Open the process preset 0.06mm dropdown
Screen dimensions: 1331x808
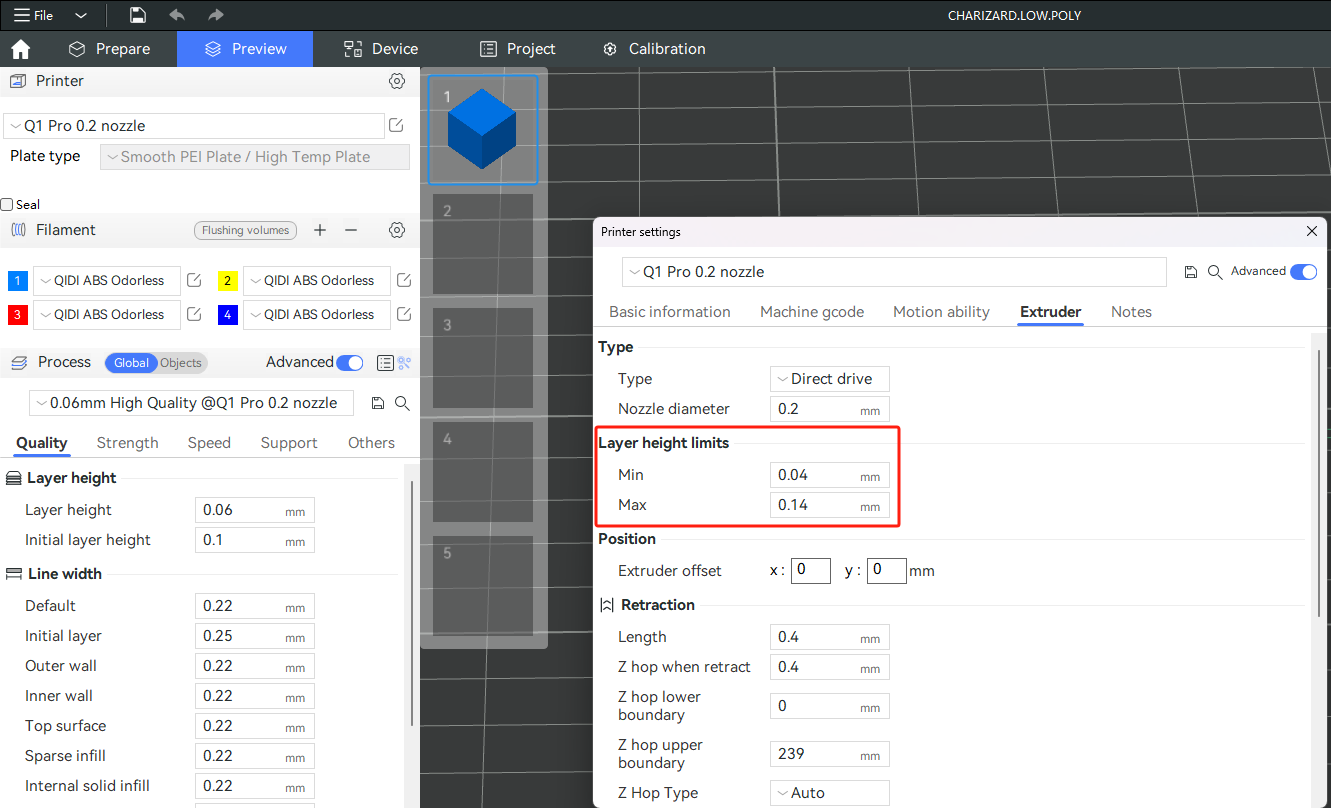pyautogui.click(x=192, y=403)
